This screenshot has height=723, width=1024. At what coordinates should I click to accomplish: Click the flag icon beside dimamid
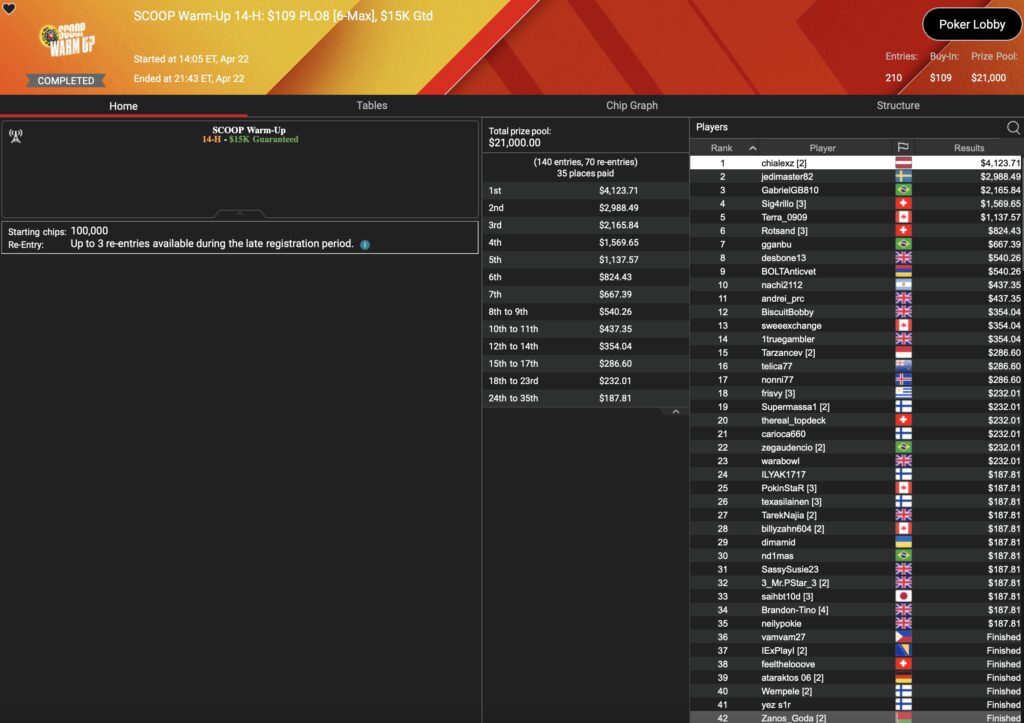[x=903, y=542]
